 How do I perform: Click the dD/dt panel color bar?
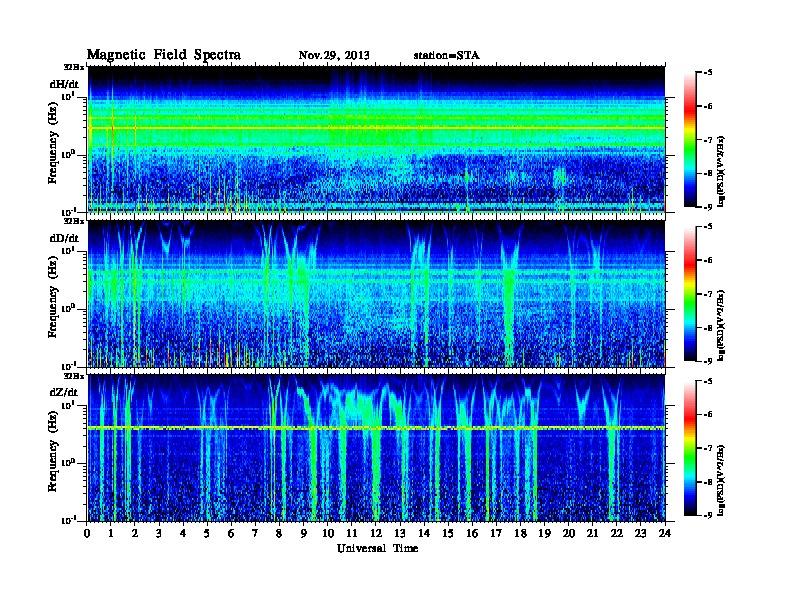690,293
